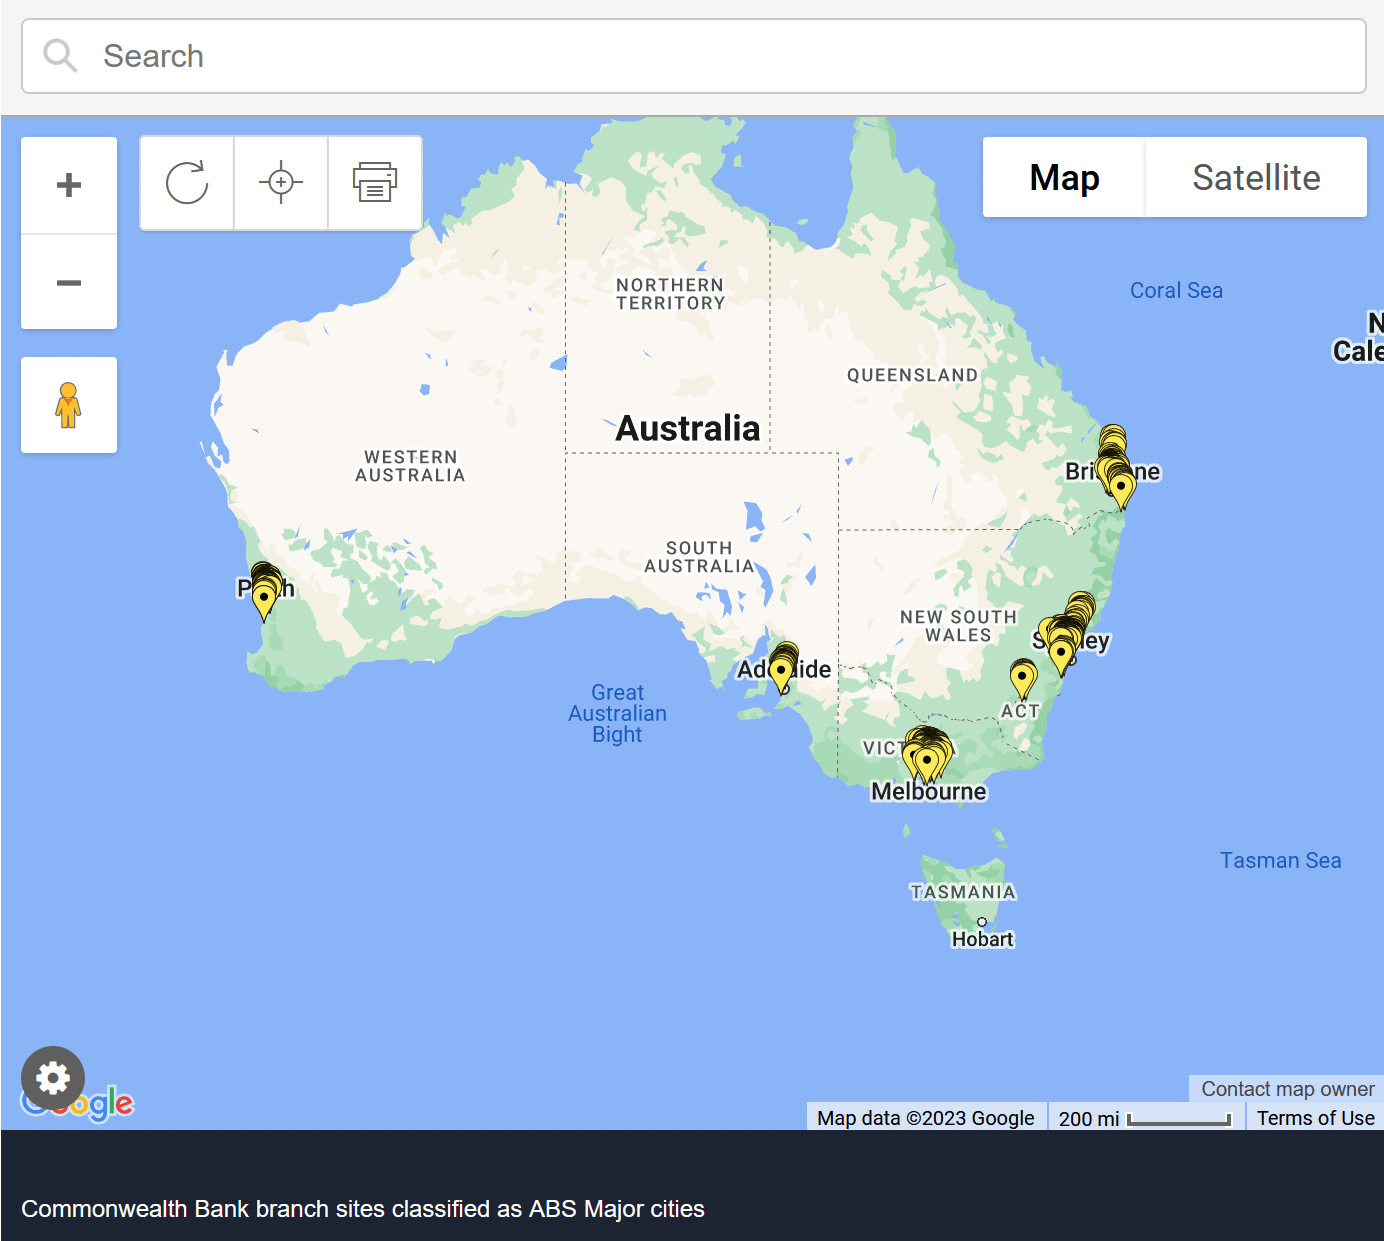The width and height of the screenshot is (1384, 1241).
Task: Click the front yellow marker at Melbourne
Action: [x=928, y=765]
